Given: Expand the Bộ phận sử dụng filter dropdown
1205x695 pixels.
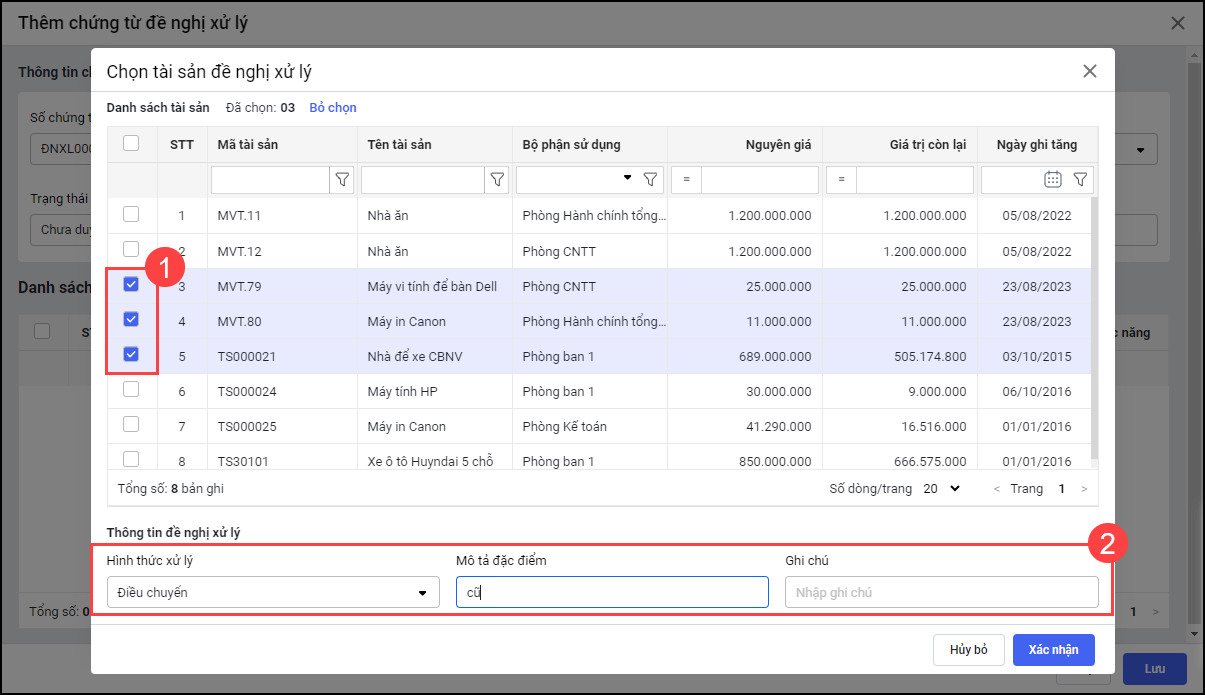Looking at the screenshot, I should tap(627, 178).
